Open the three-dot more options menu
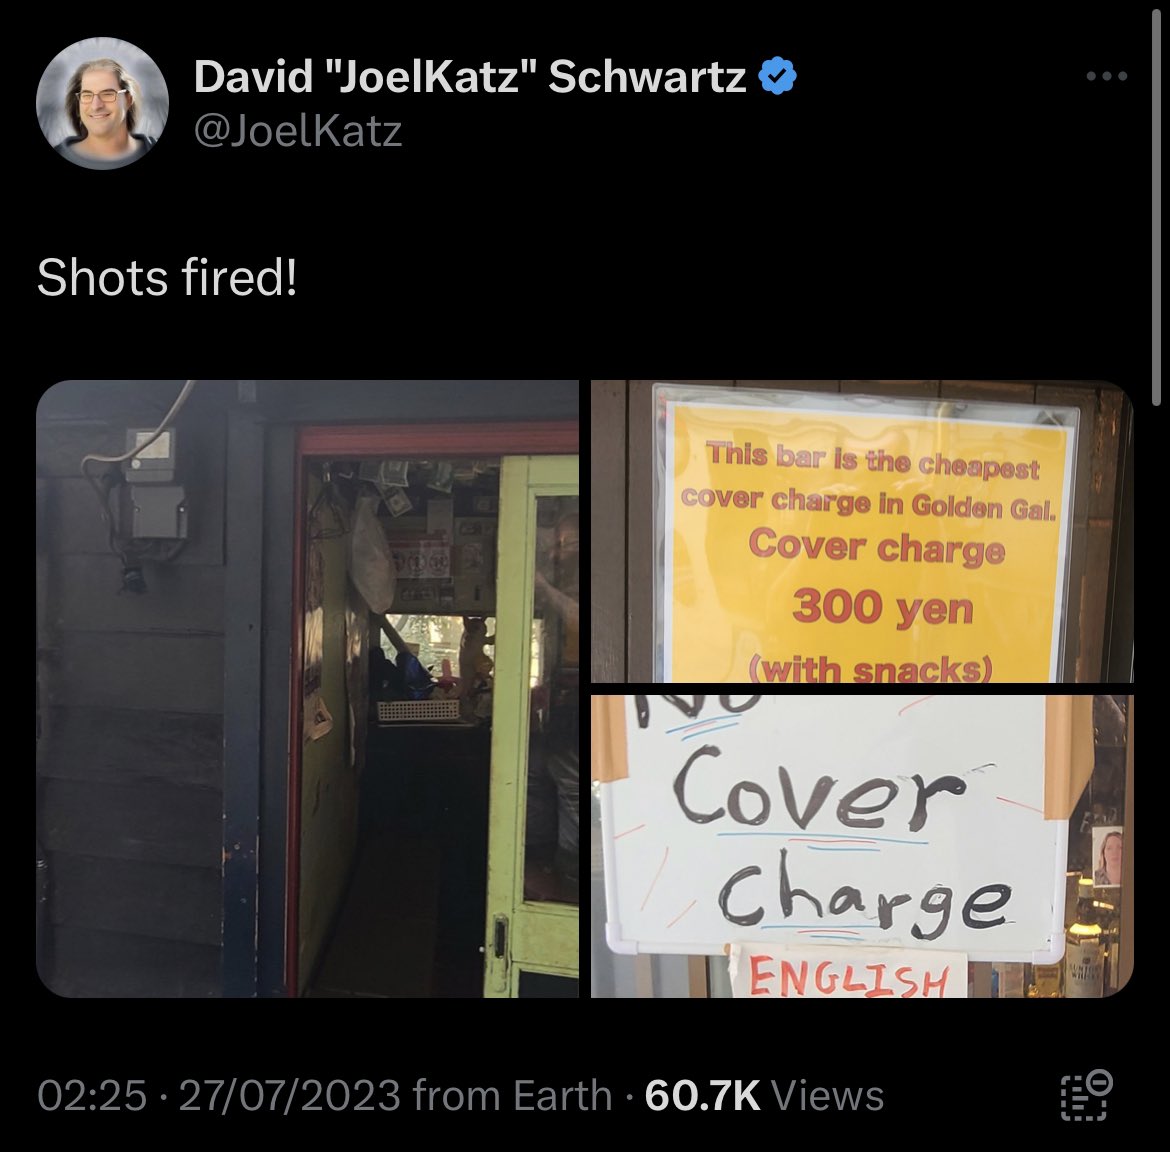This screenshot has width=1170, height=1152. 1107,76
